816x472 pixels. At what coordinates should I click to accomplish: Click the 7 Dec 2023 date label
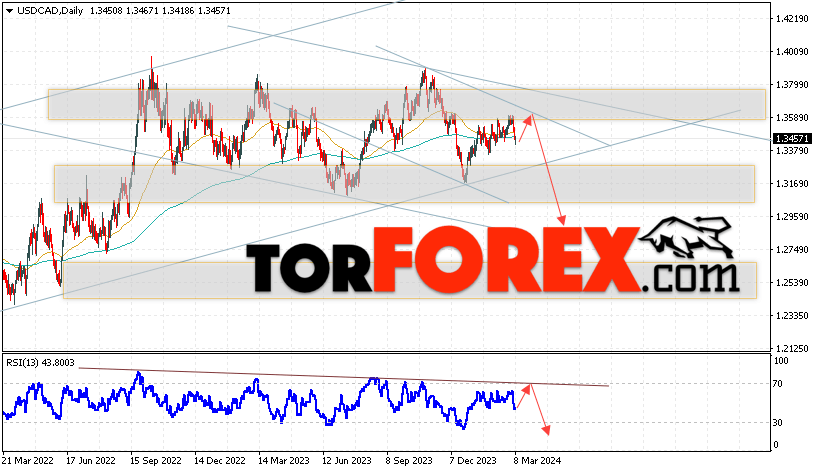473,461
